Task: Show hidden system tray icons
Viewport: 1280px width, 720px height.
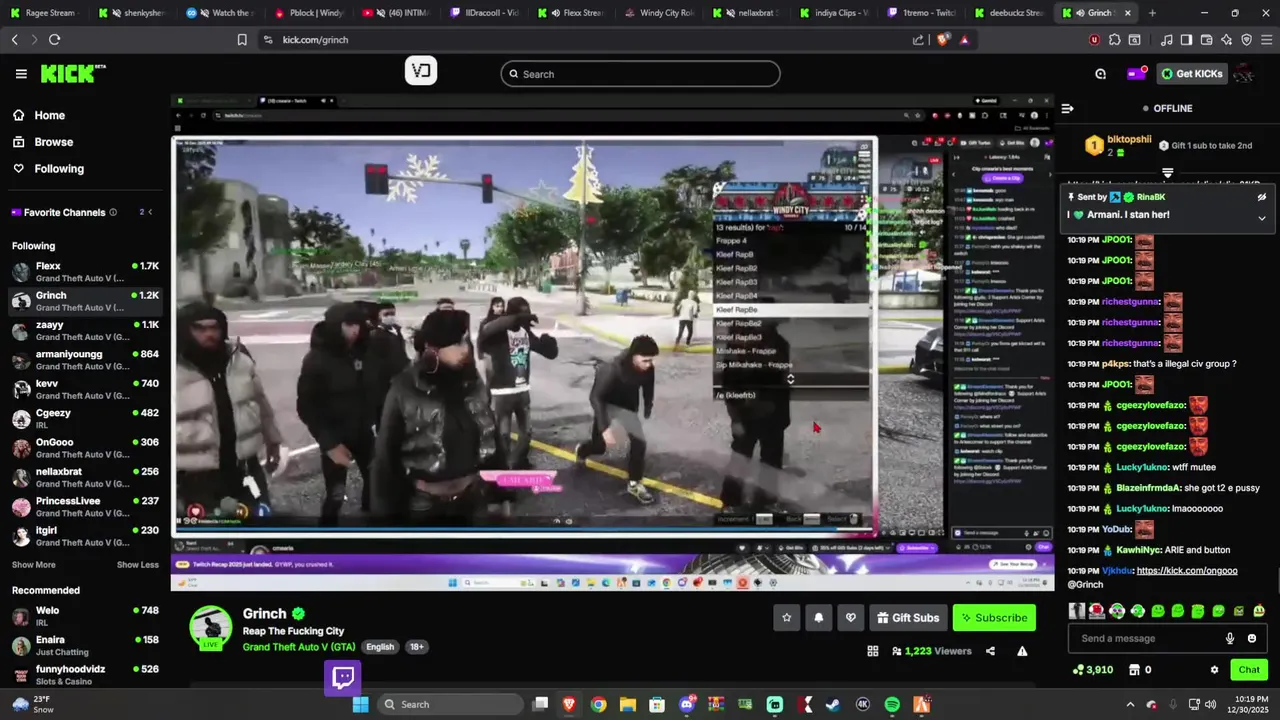Action: (x=1130, y=704)
